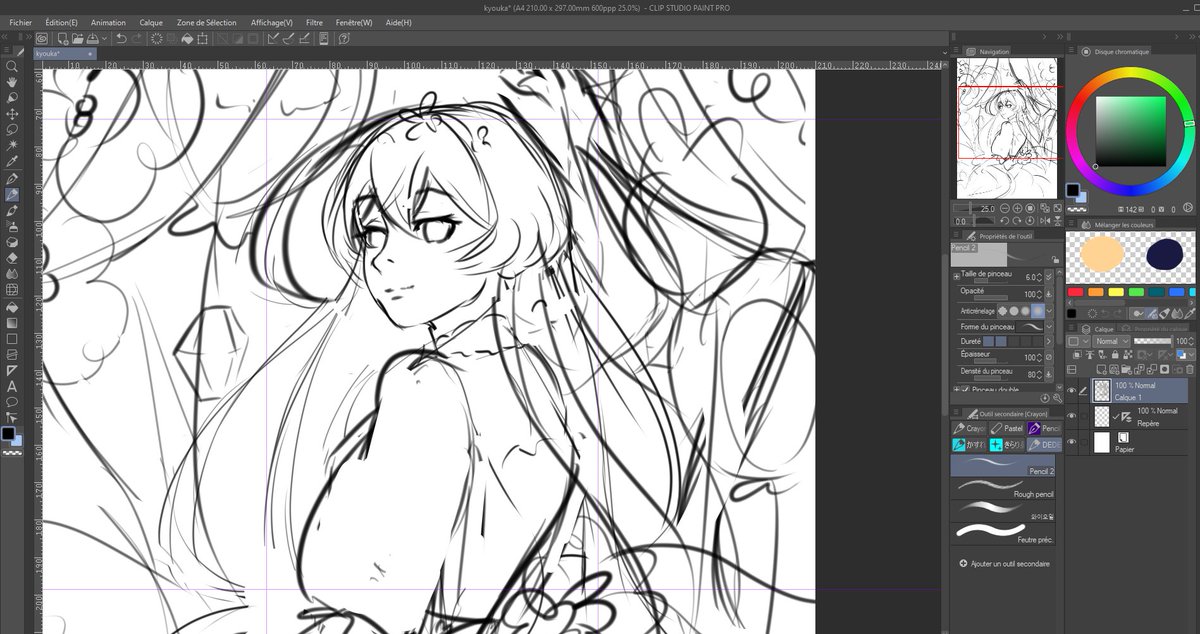The height and width of the screenshot is (634, 1200).
Task: Select the Crayon sub tool group
Action: [x=968, y=428]
